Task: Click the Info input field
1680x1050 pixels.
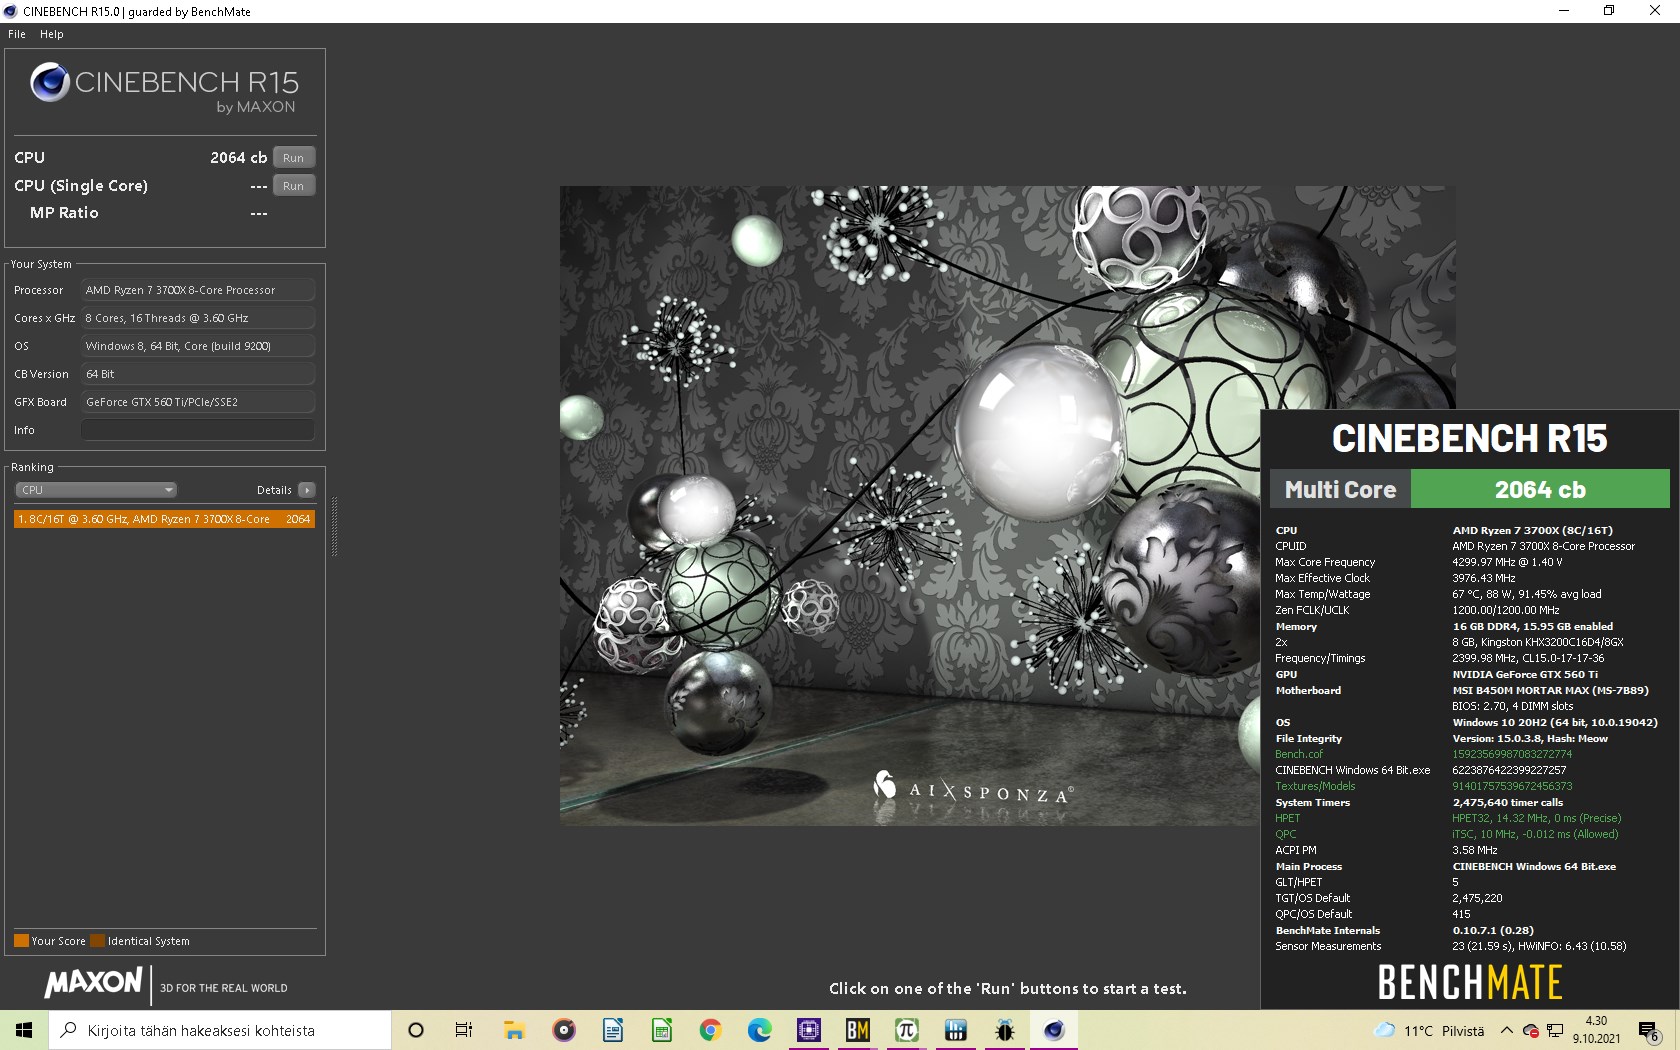Action: pyautogui.click(x=198, y=430)
